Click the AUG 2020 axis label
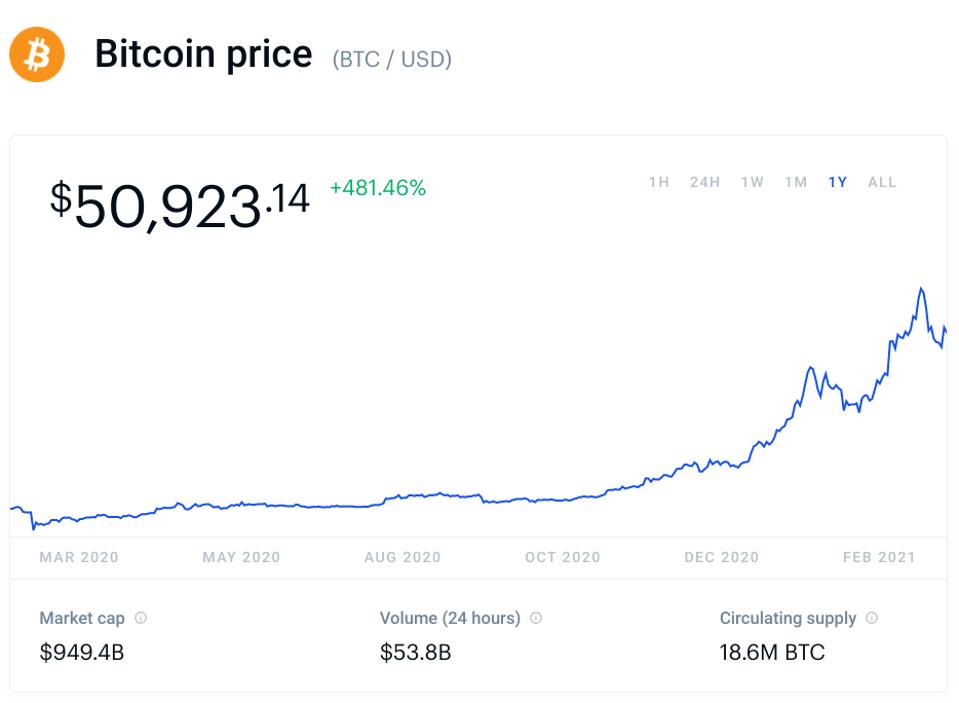The height and width of the screenshot is (703, 959). [x=403, y=557]
